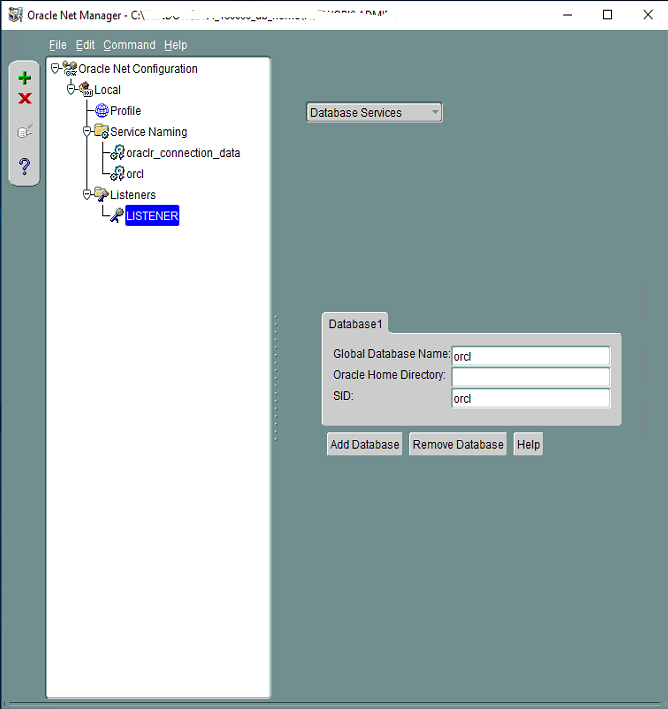Viewport: 668px width, 709px height.
Task: Close the Oracle Net Manager window
Action: (648, 15)
